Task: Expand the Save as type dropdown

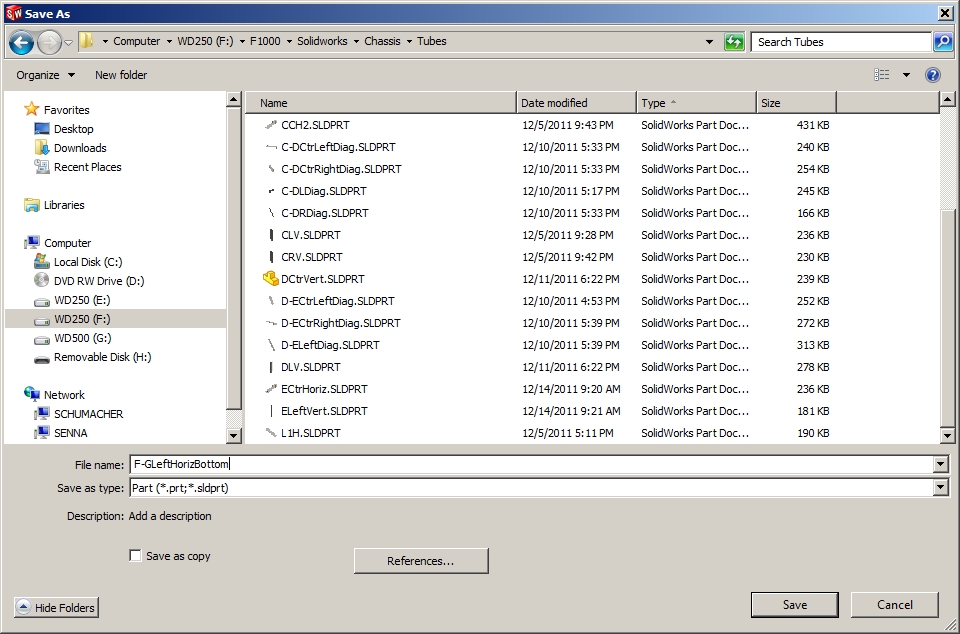Action: coord(940,488)
